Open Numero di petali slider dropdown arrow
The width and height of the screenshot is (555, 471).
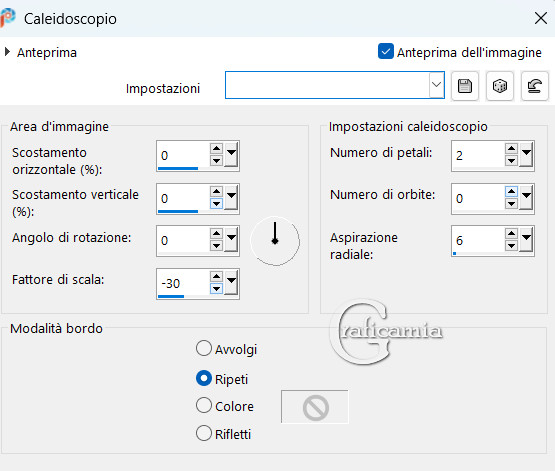point(527,154)
